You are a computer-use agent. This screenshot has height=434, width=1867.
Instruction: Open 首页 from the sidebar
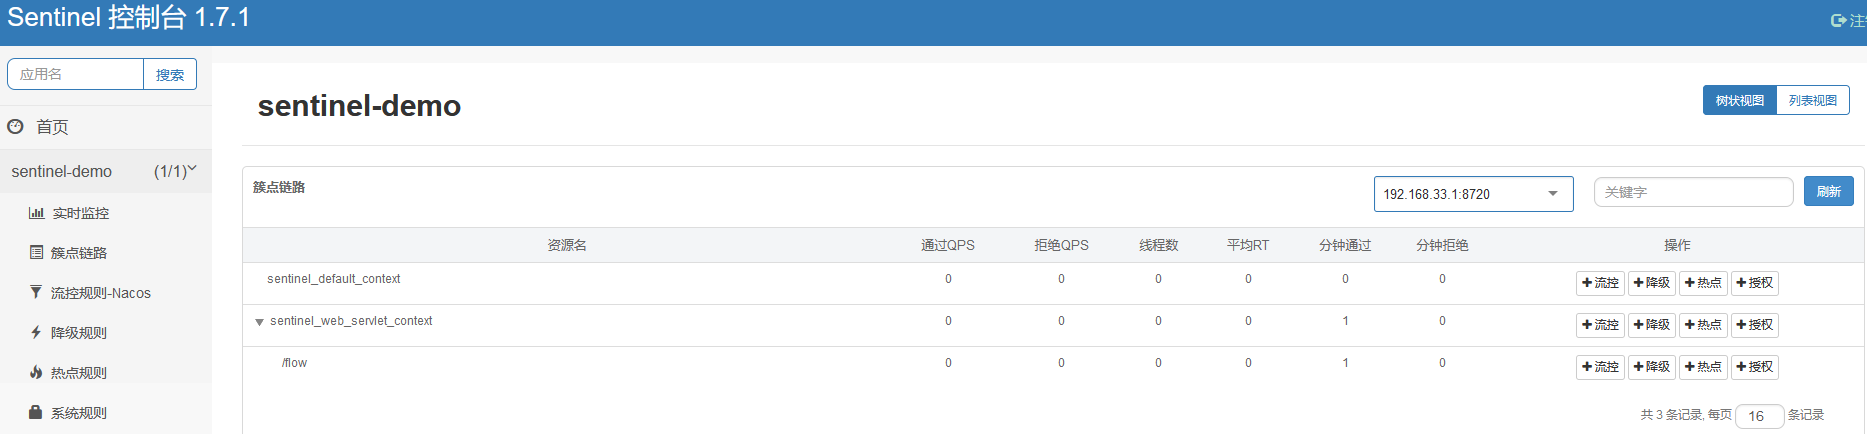tap(52, 127)
